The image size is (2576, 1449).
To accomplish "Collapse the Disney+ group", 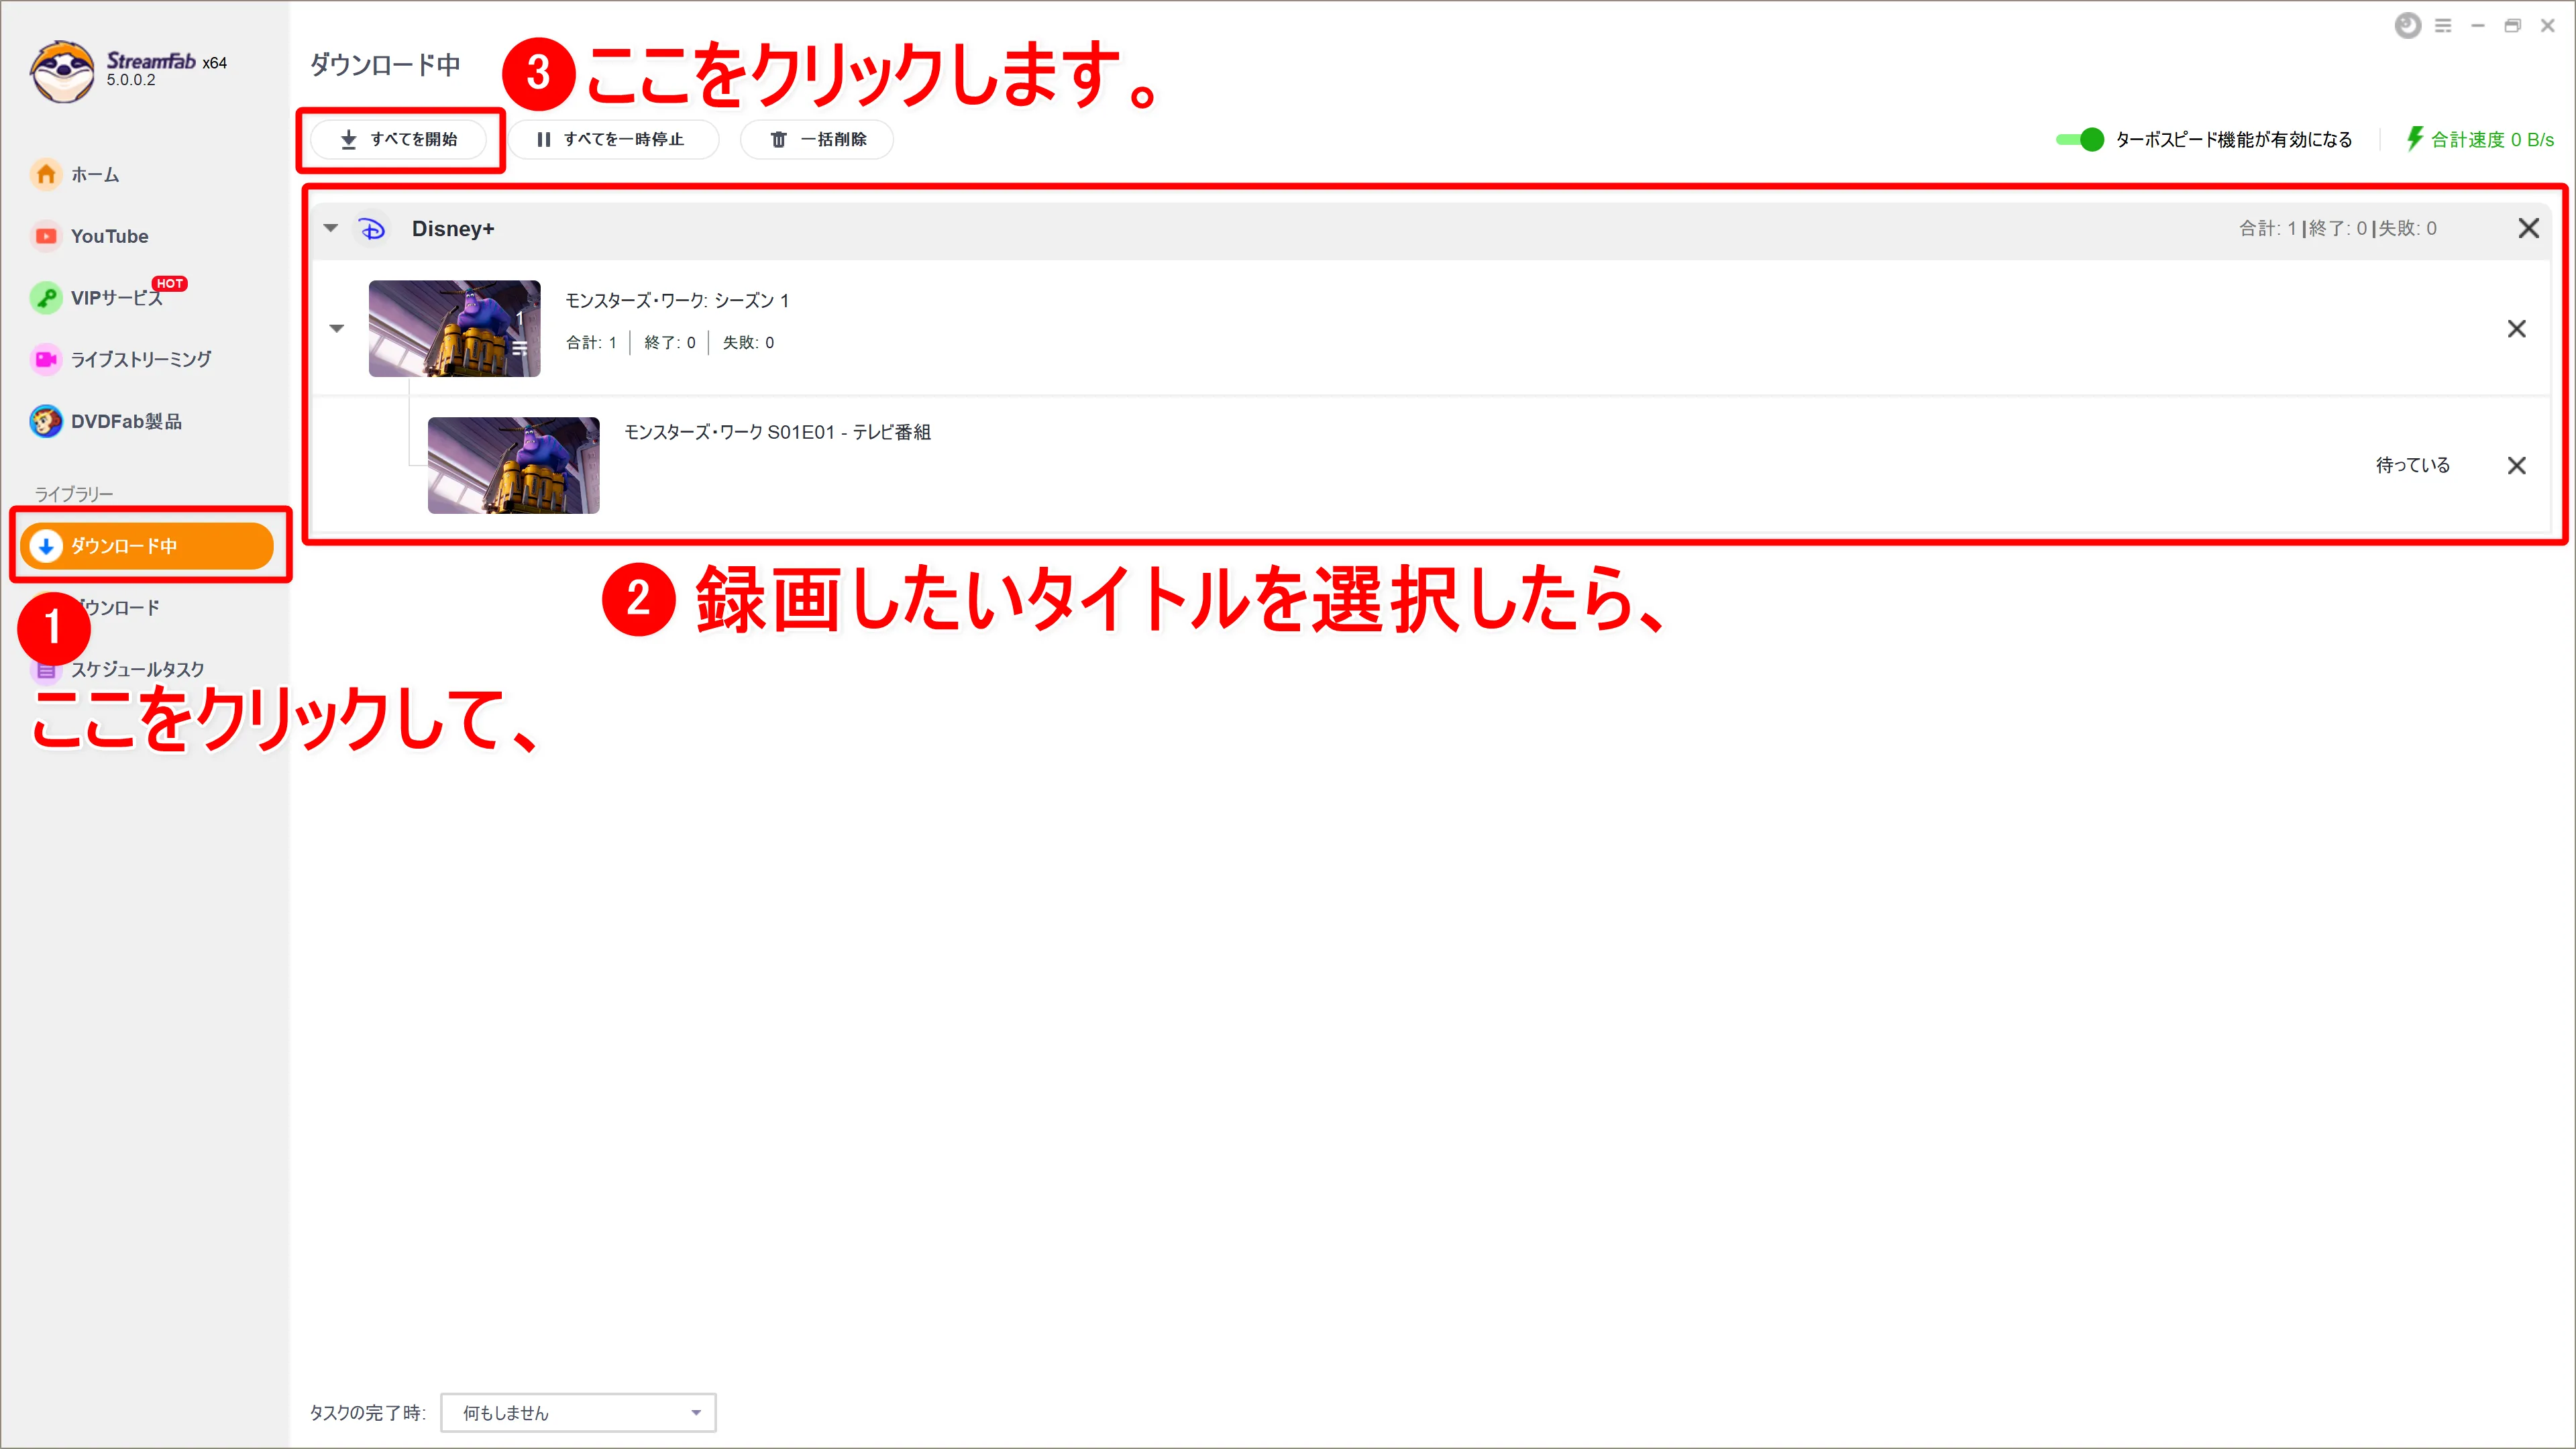I will point(331,228).
